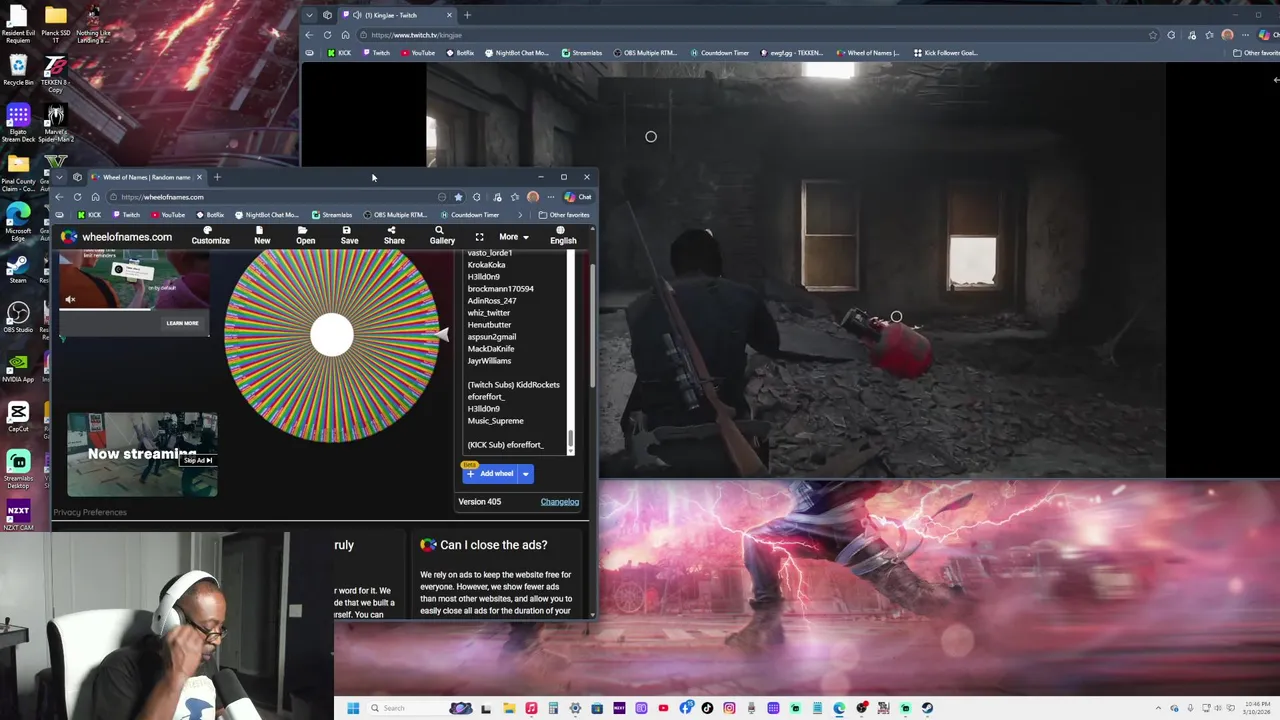The image size is (1280, 720).
Task: Spin the wheel by clicking its center
Action: tap(332, 335)
